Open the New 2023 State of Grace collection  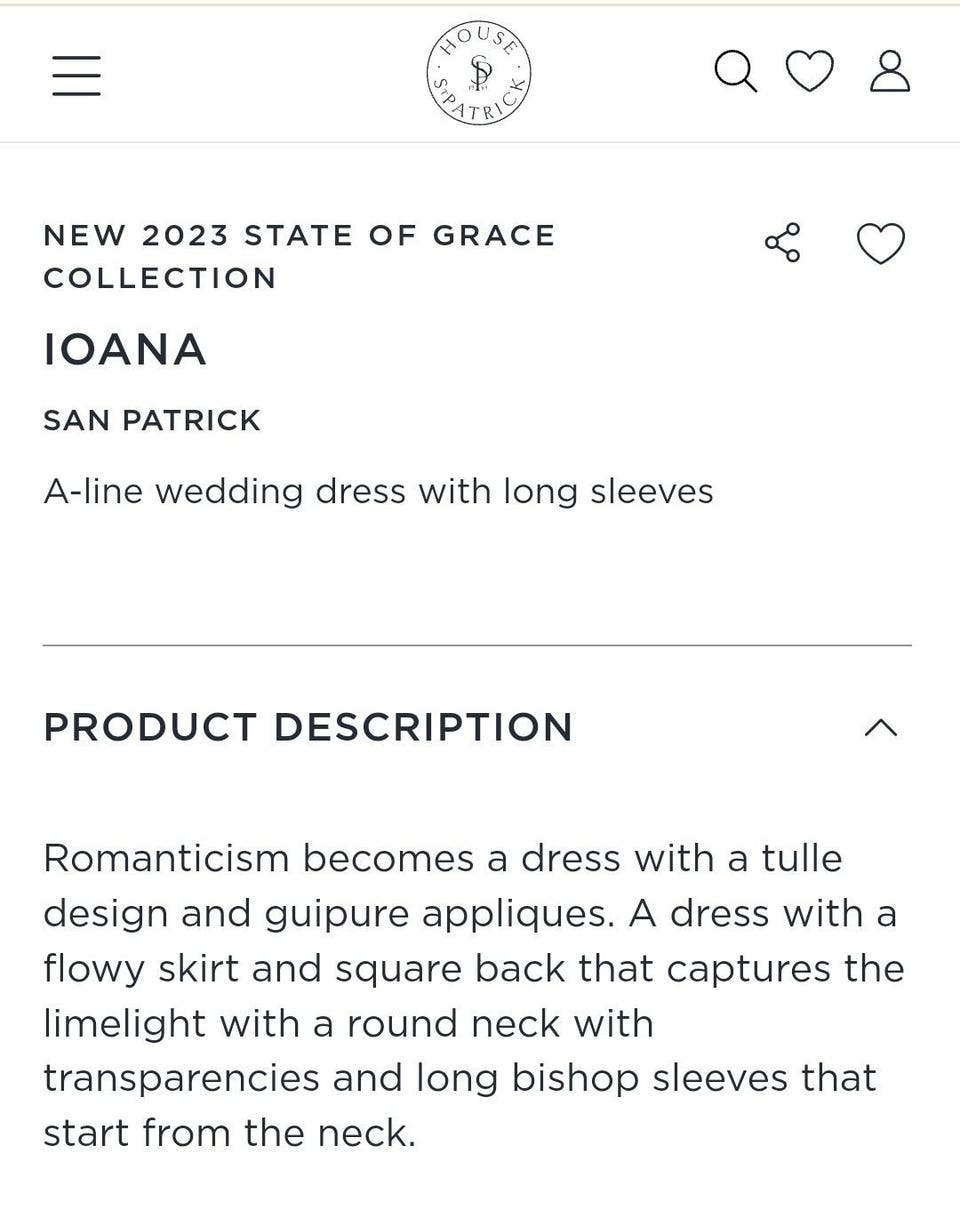coord(299,256)
